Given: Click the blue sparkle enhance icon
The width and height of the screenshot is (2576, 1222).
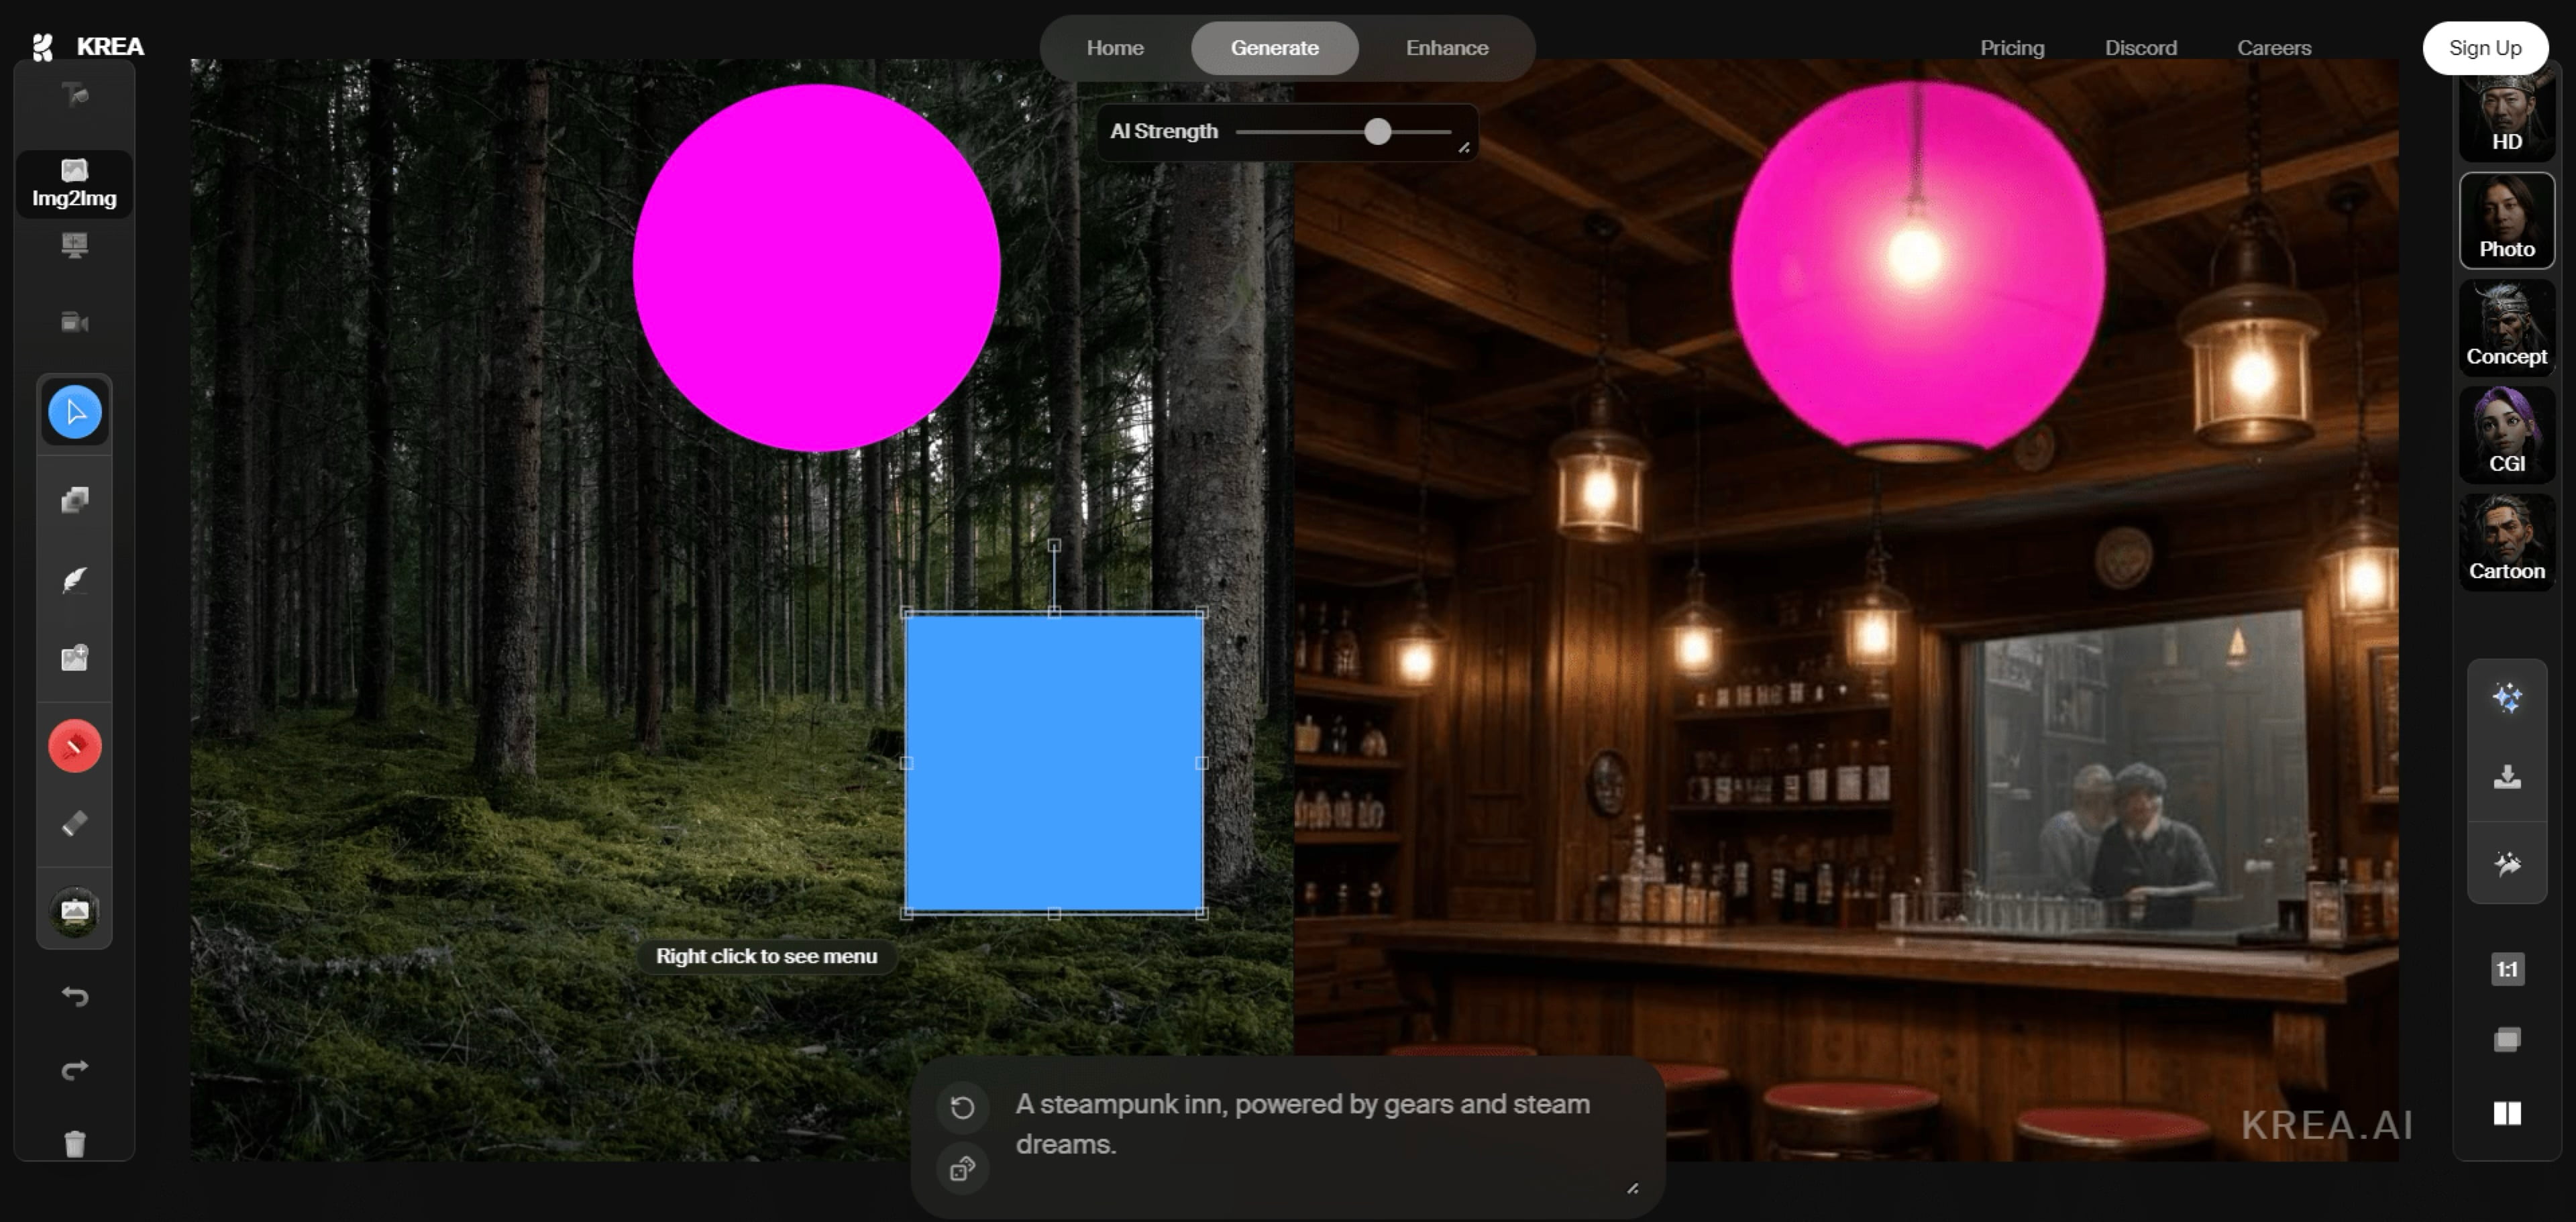Looking at the screenshot, I should point(2506,697).
